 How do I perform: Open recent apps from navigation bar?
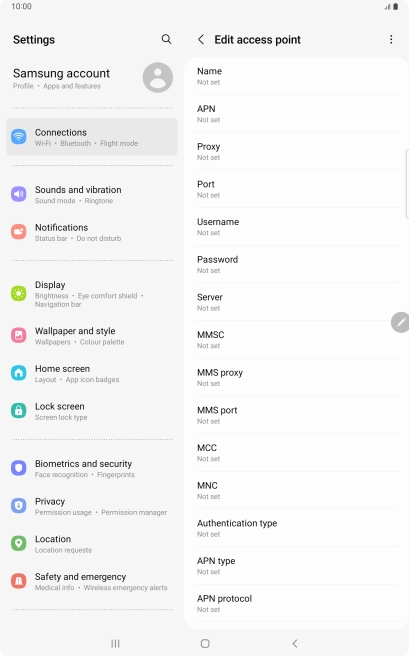coord(115,643)
